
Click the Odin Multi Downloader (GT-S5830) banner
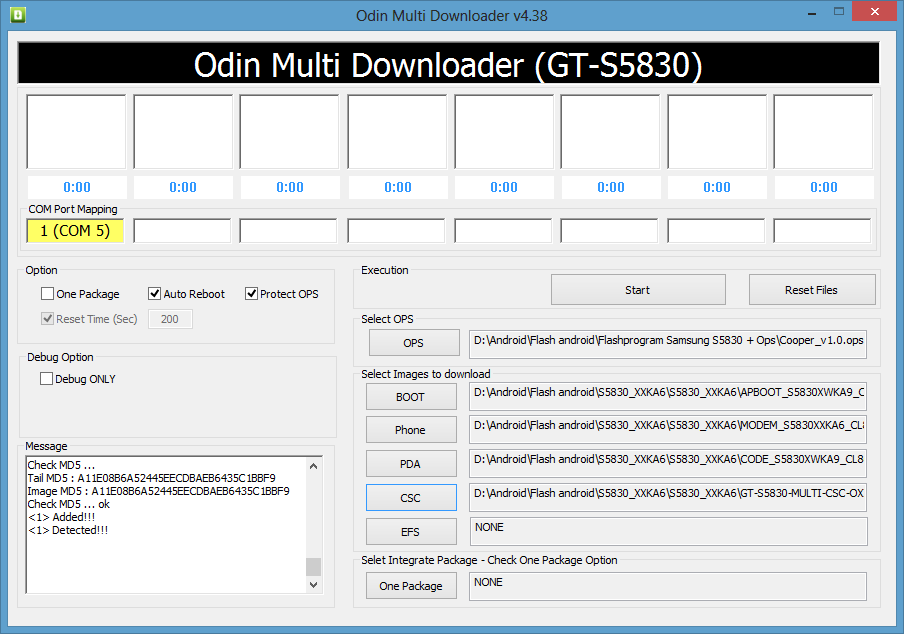click(x=449, y=63)
